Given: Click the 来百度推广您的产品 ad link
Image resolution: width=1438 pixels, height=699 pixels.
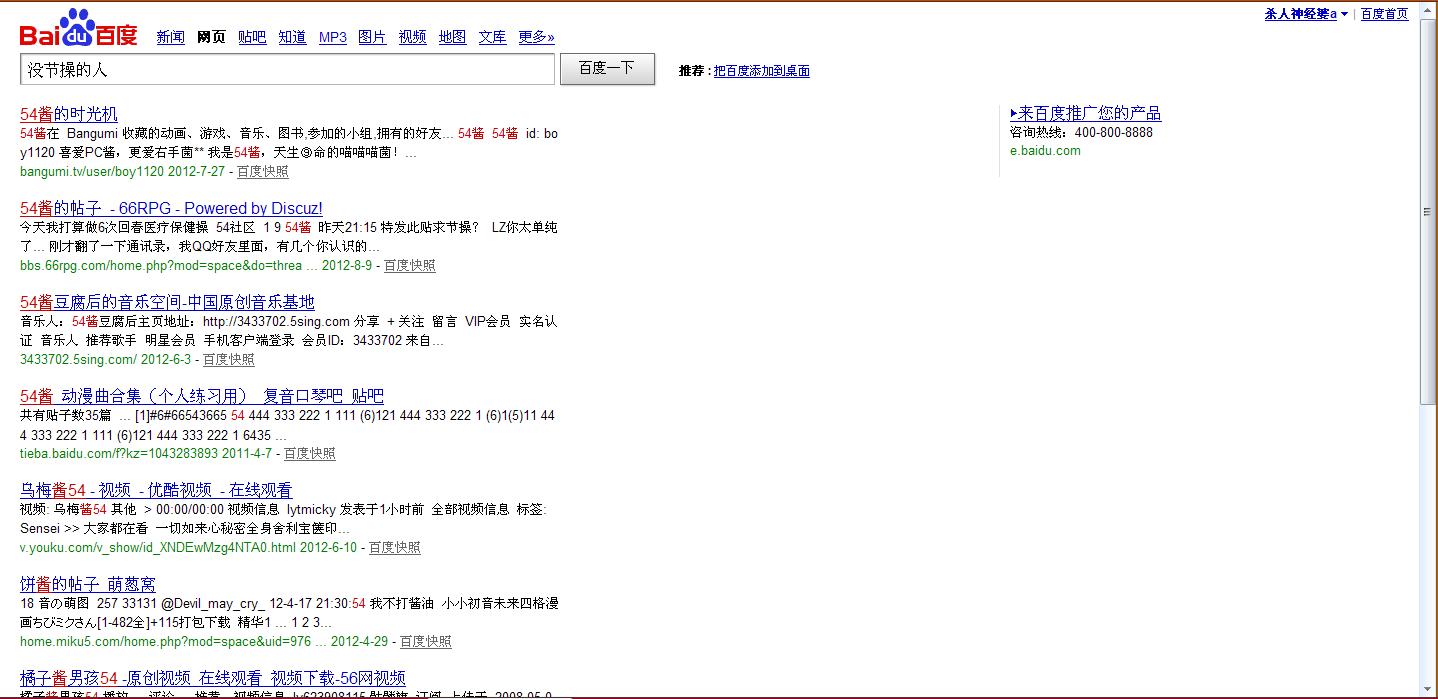Looking at the screenshot, I should tap(1086, 113).
